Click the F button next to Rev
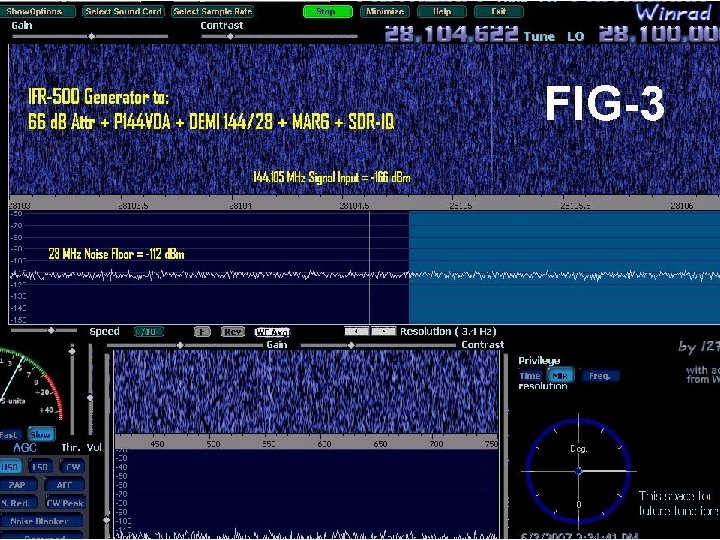This screenshot has height=540, width=720. click(x=202, y=332)
